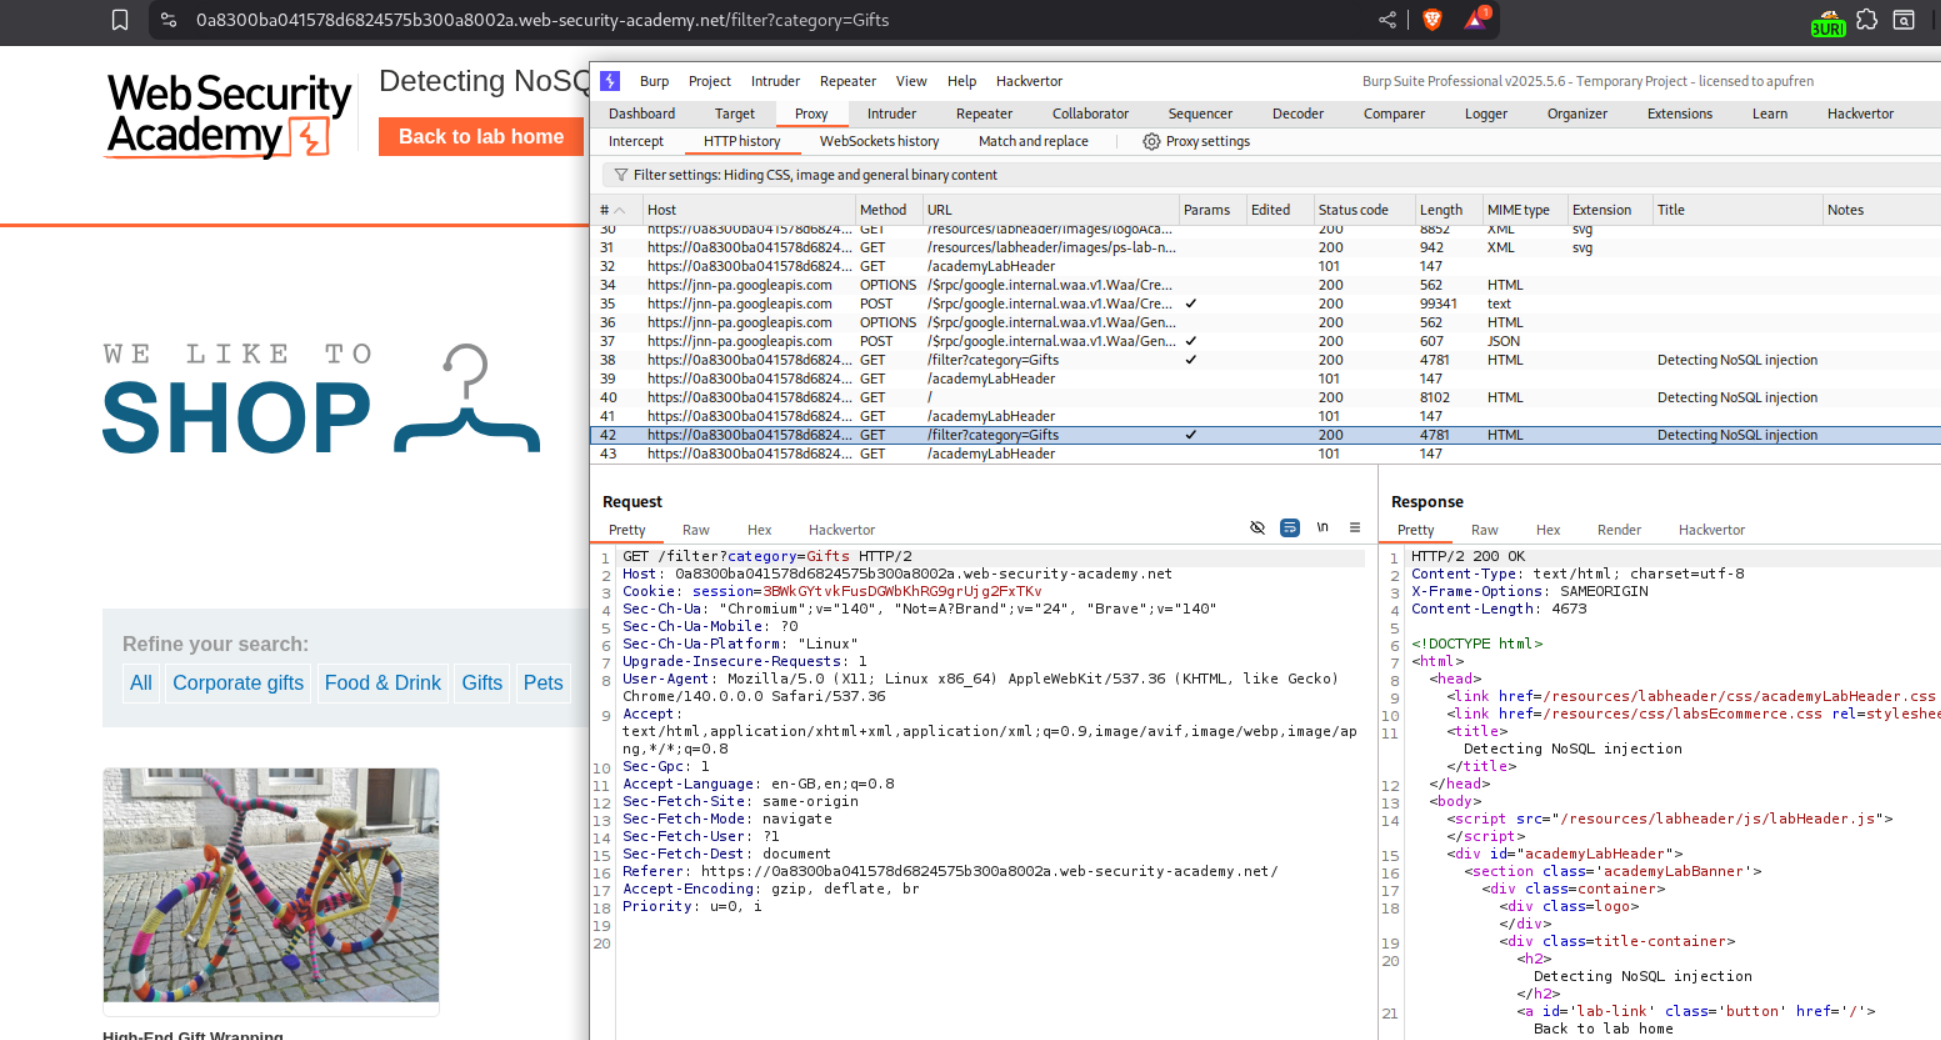
Task: Switch to the Repeater tool tab
Action: click(983, 114)
